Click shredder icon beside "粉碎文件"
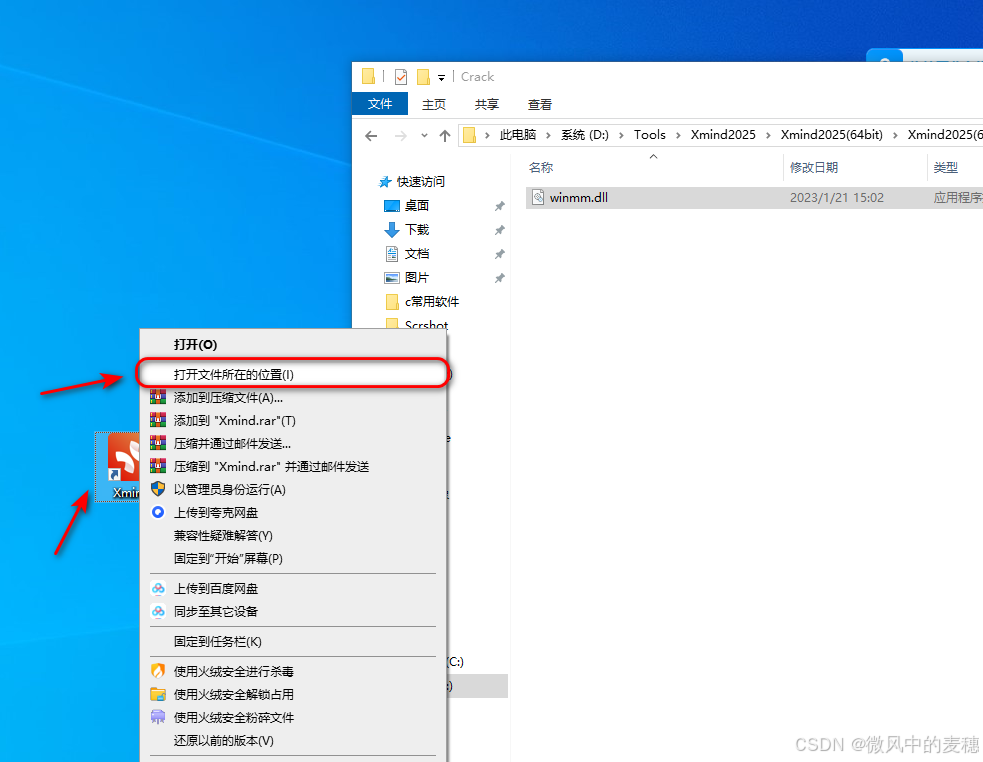The width and height of the screenshot is (983, 762). pos(158,717)
